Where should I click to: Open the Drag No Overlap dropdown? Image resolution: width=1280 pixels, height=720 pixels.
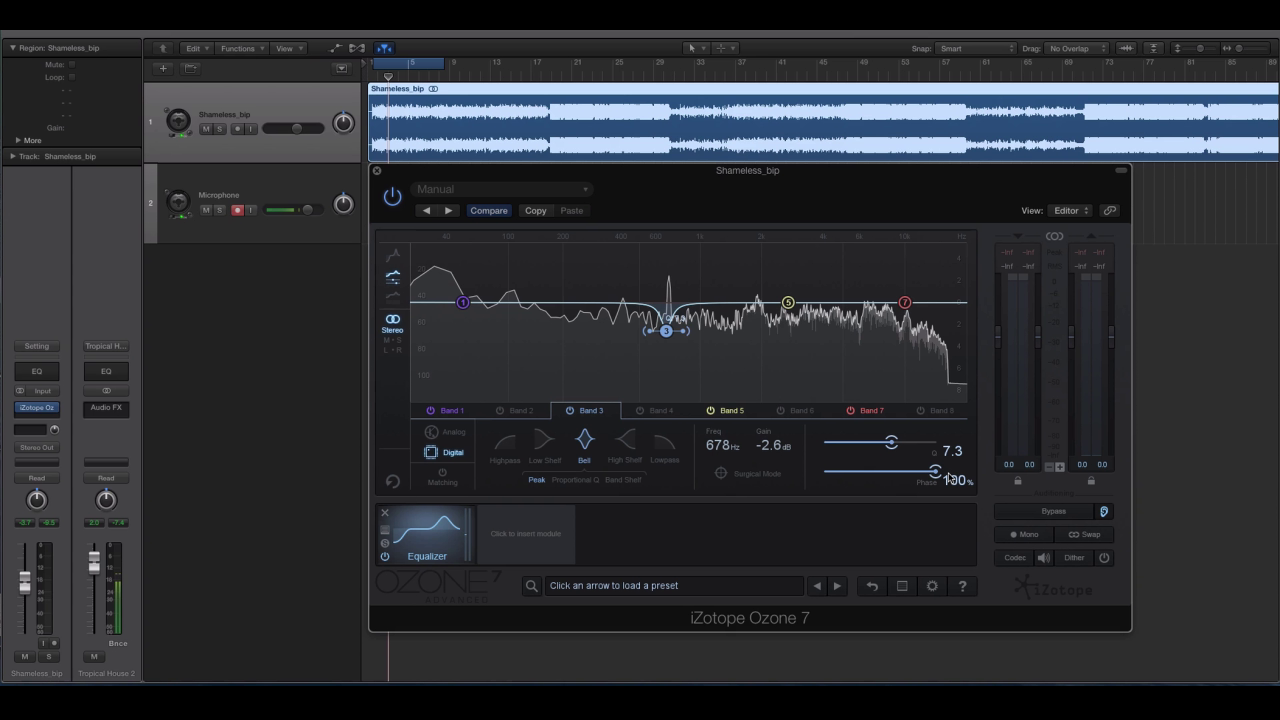tap(1078, 48)
